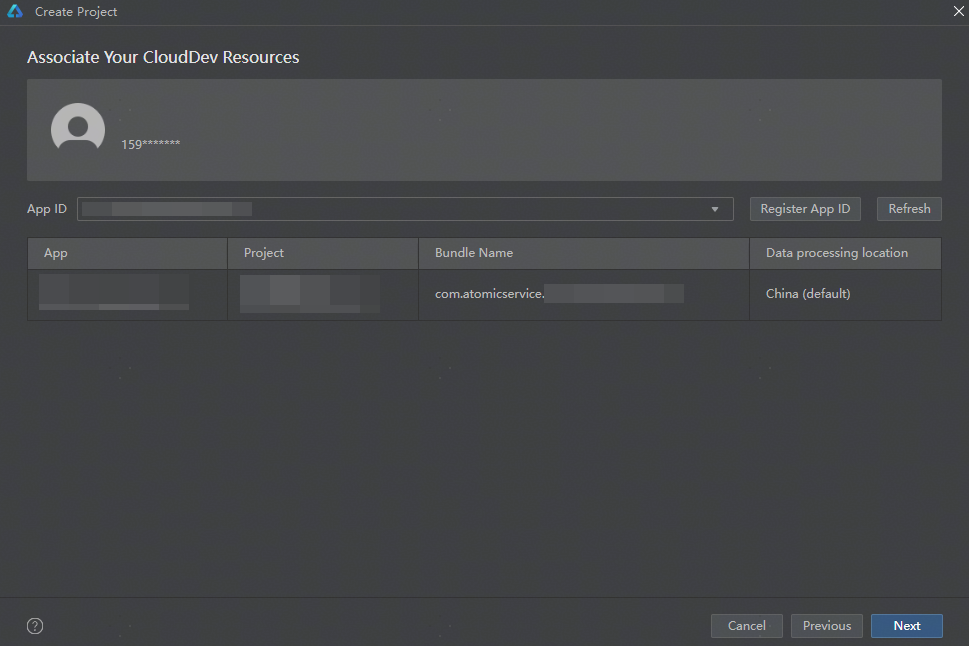Refresh the App ID list
The width and height of the screenshot is (969, 646).
[x=909, y=209]
